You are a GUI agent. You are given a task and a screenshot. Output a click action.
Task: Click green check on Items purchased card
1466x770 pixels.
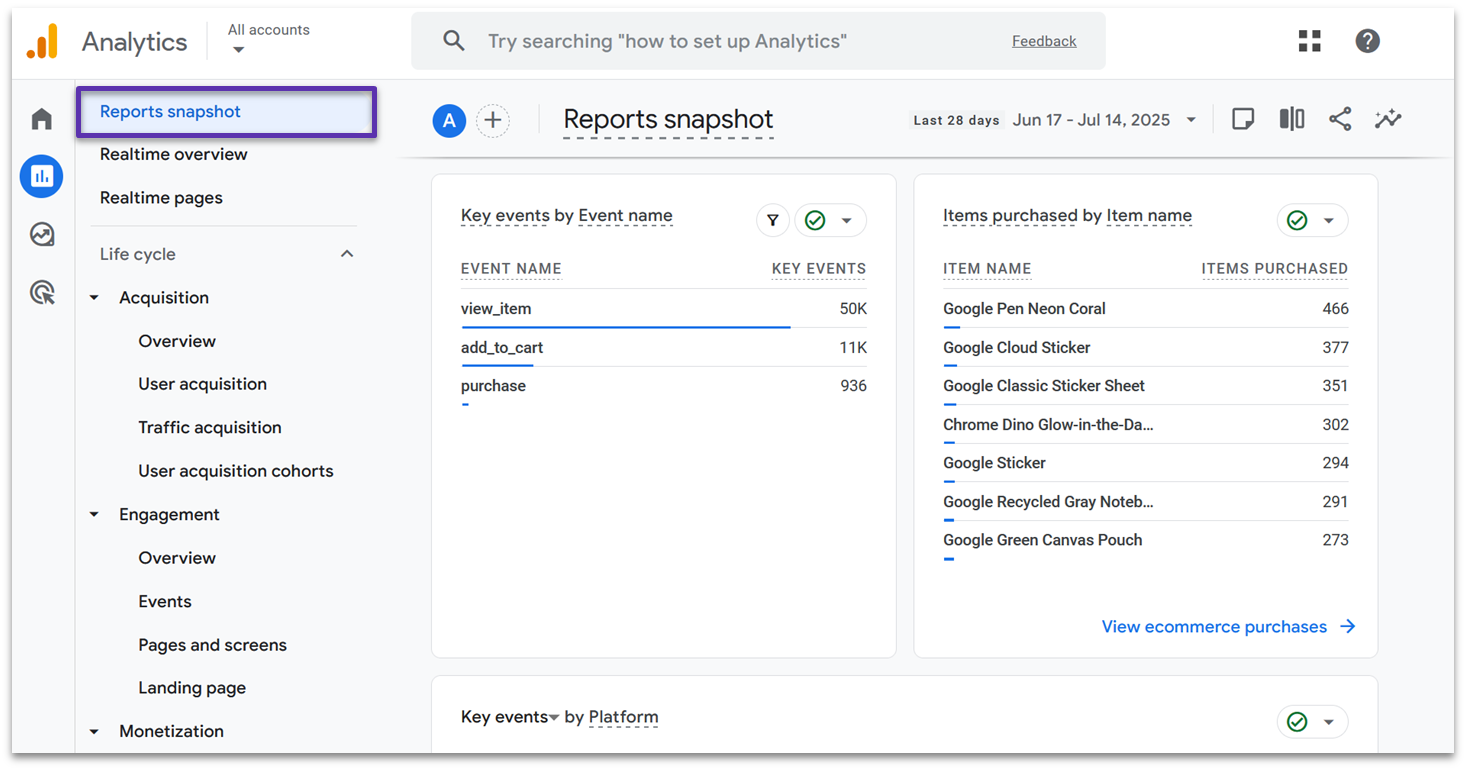(1297, 220)
